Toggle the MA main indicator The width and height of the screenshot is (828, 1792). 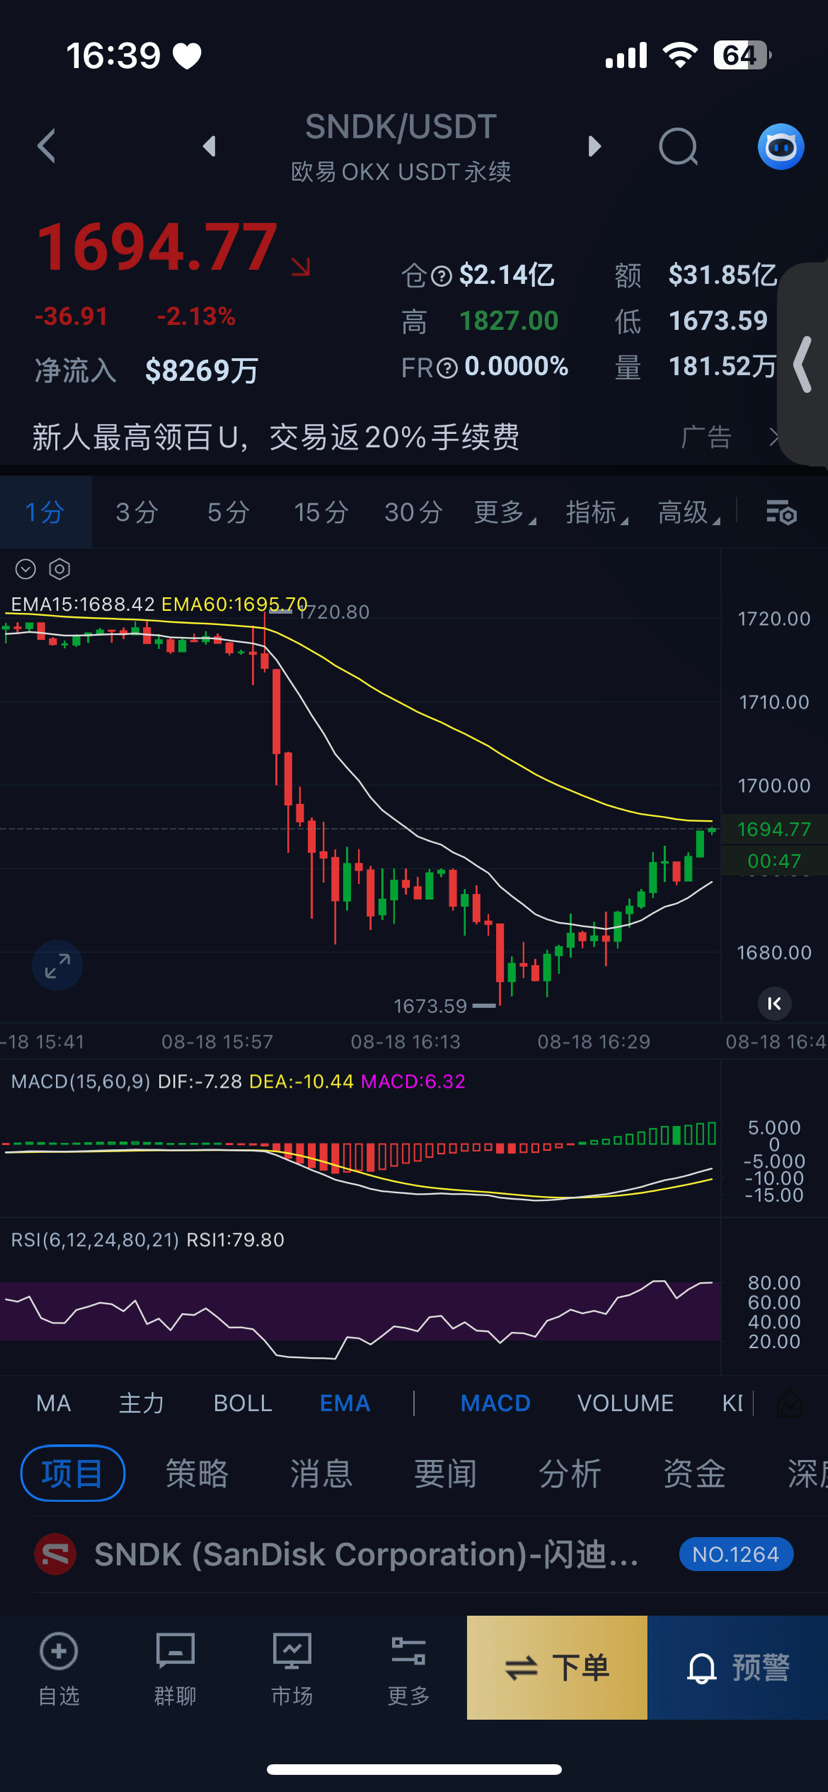pos(53,1403)
